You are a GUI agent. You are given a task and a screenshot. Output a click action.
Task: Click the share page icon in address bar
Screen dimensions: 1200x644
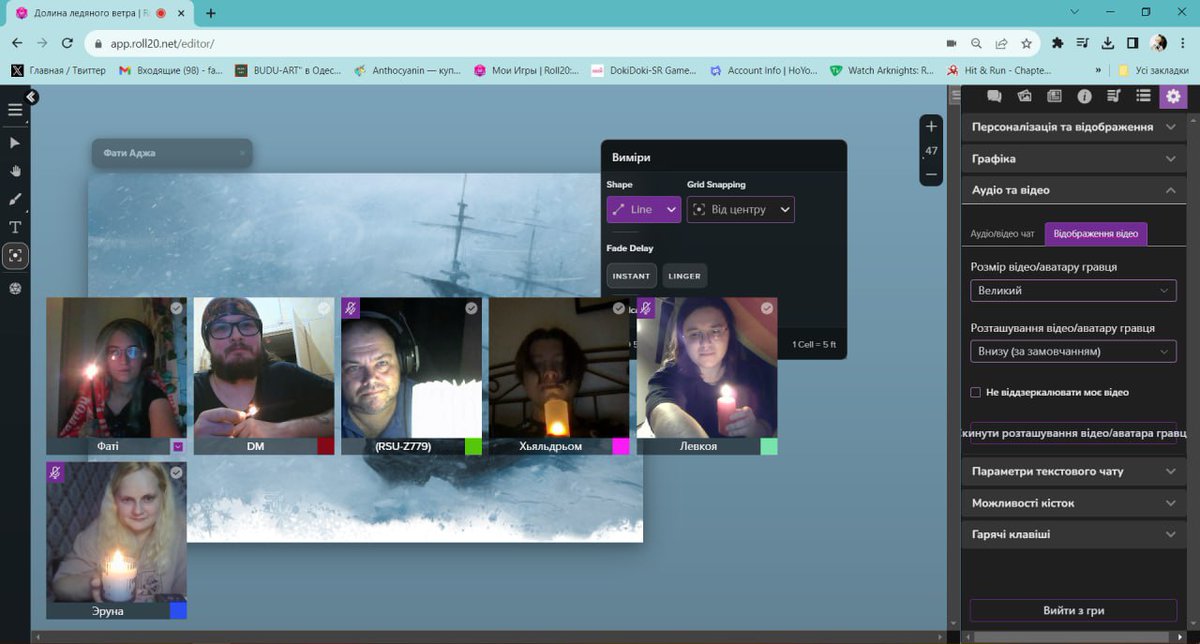1001,43
